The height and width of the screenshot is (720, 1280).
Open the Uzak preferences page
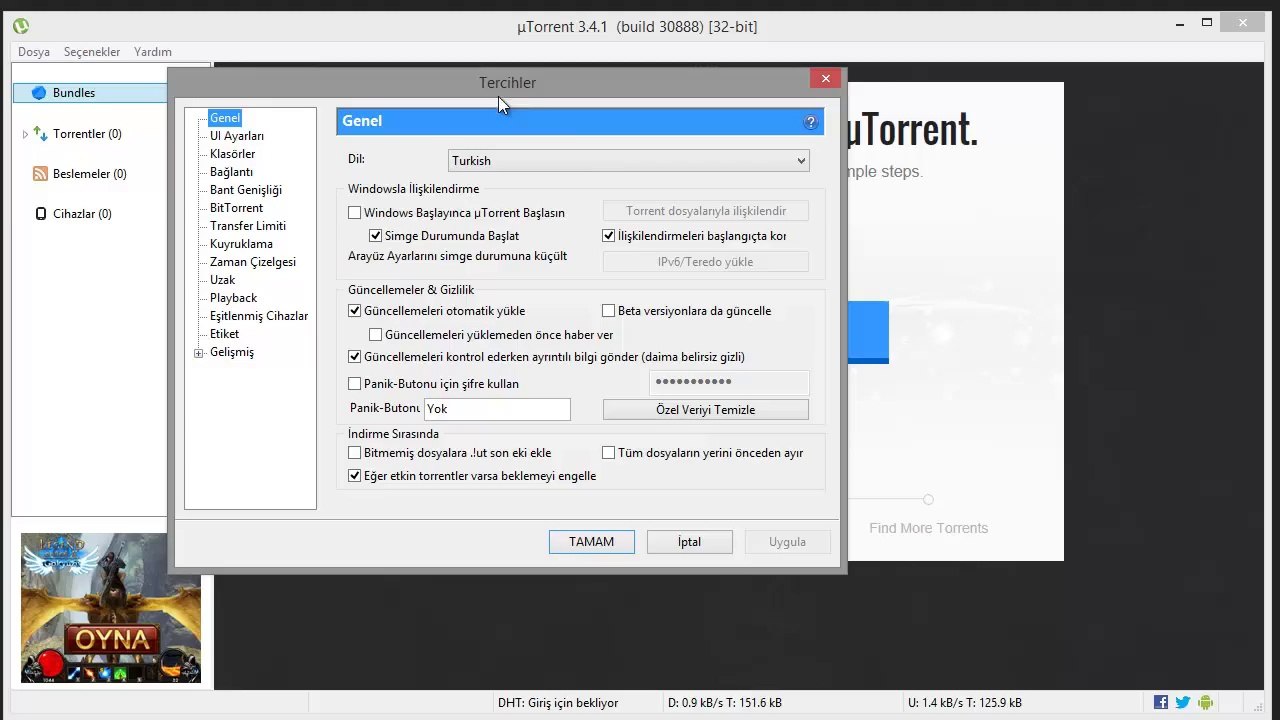(x=222, y=280)
